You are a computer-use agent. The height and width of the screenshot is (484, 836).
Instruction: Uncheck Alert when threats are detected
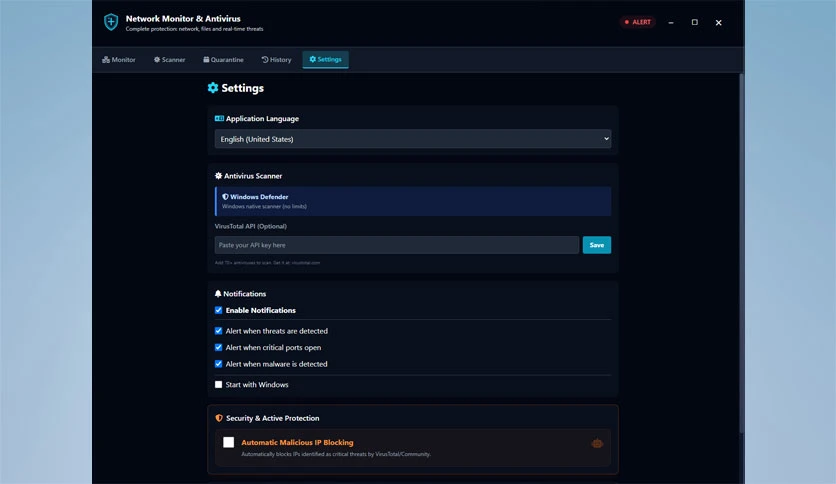tap(219, 331)
